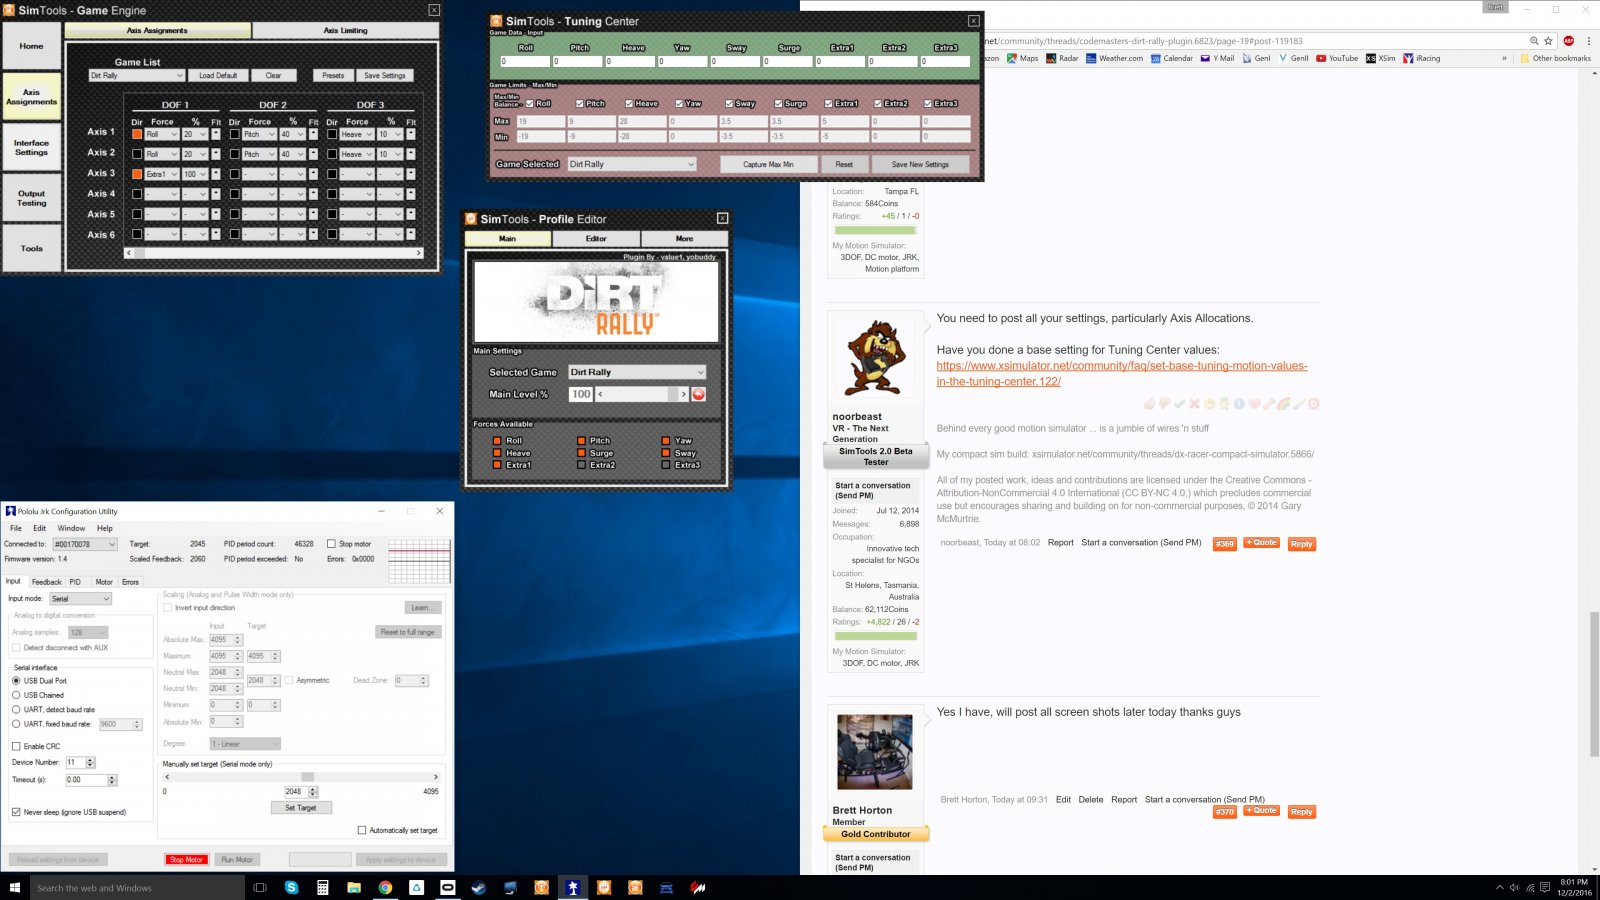Open Selected Game dropdown in Profile Editor
1600x900 pixels.
click(637, 372)
